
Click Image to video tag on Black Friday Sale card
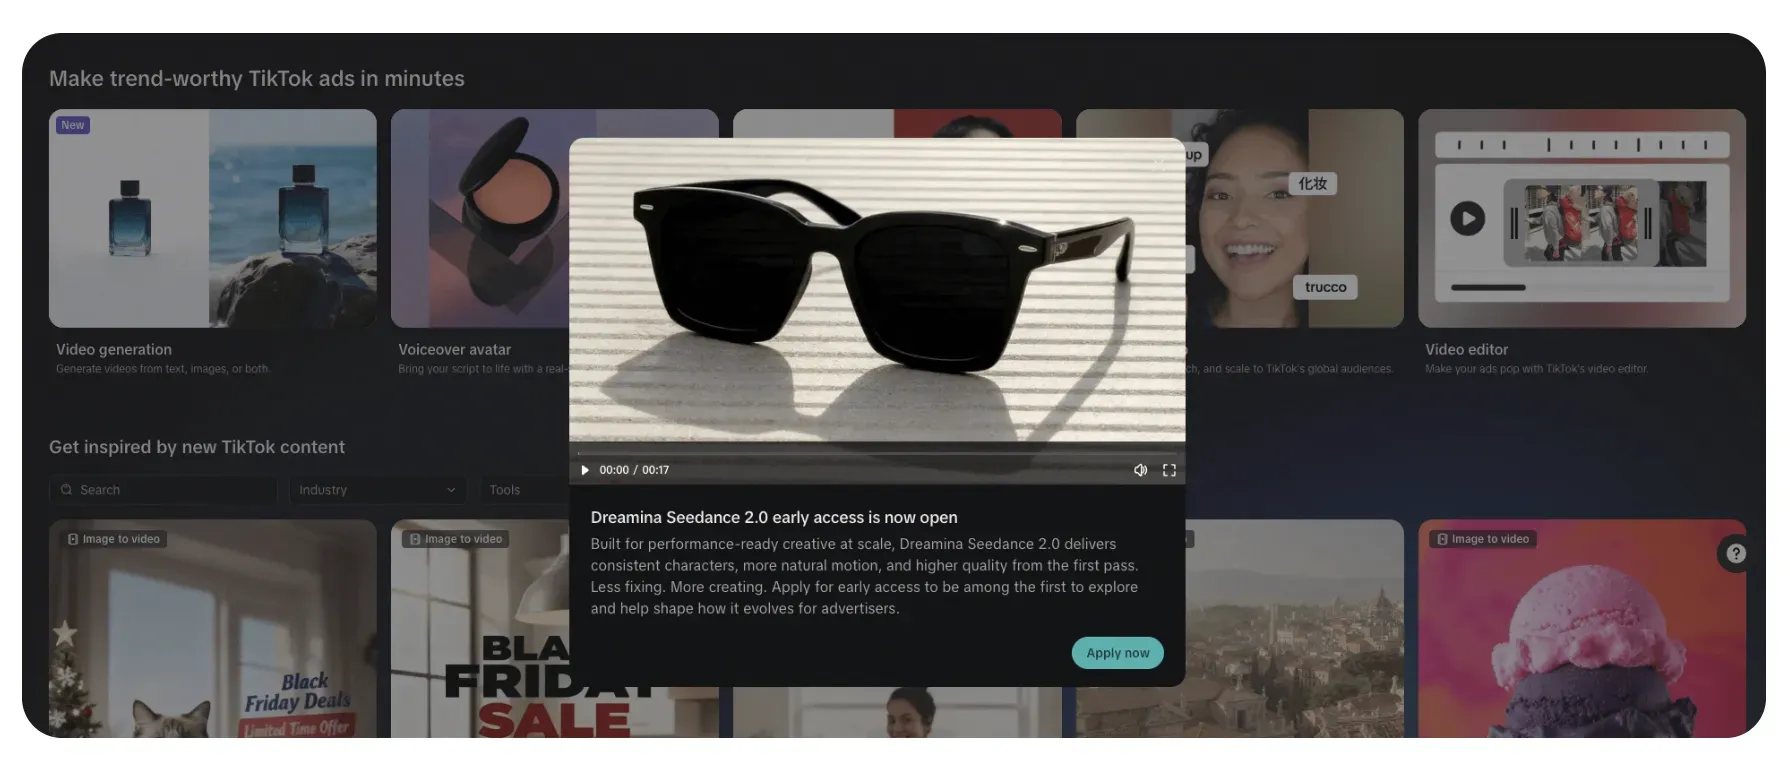tap(456, 539)
